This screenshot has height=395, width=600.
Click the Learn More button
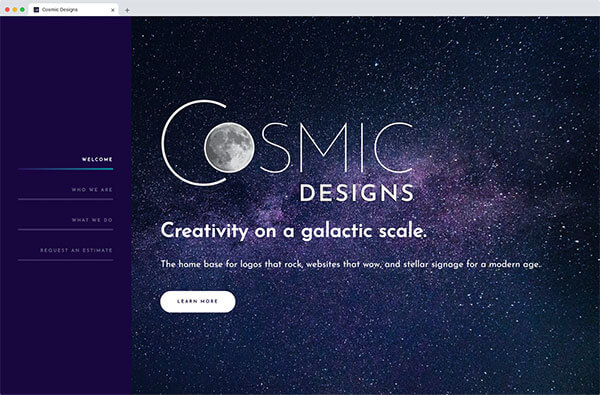197,302
